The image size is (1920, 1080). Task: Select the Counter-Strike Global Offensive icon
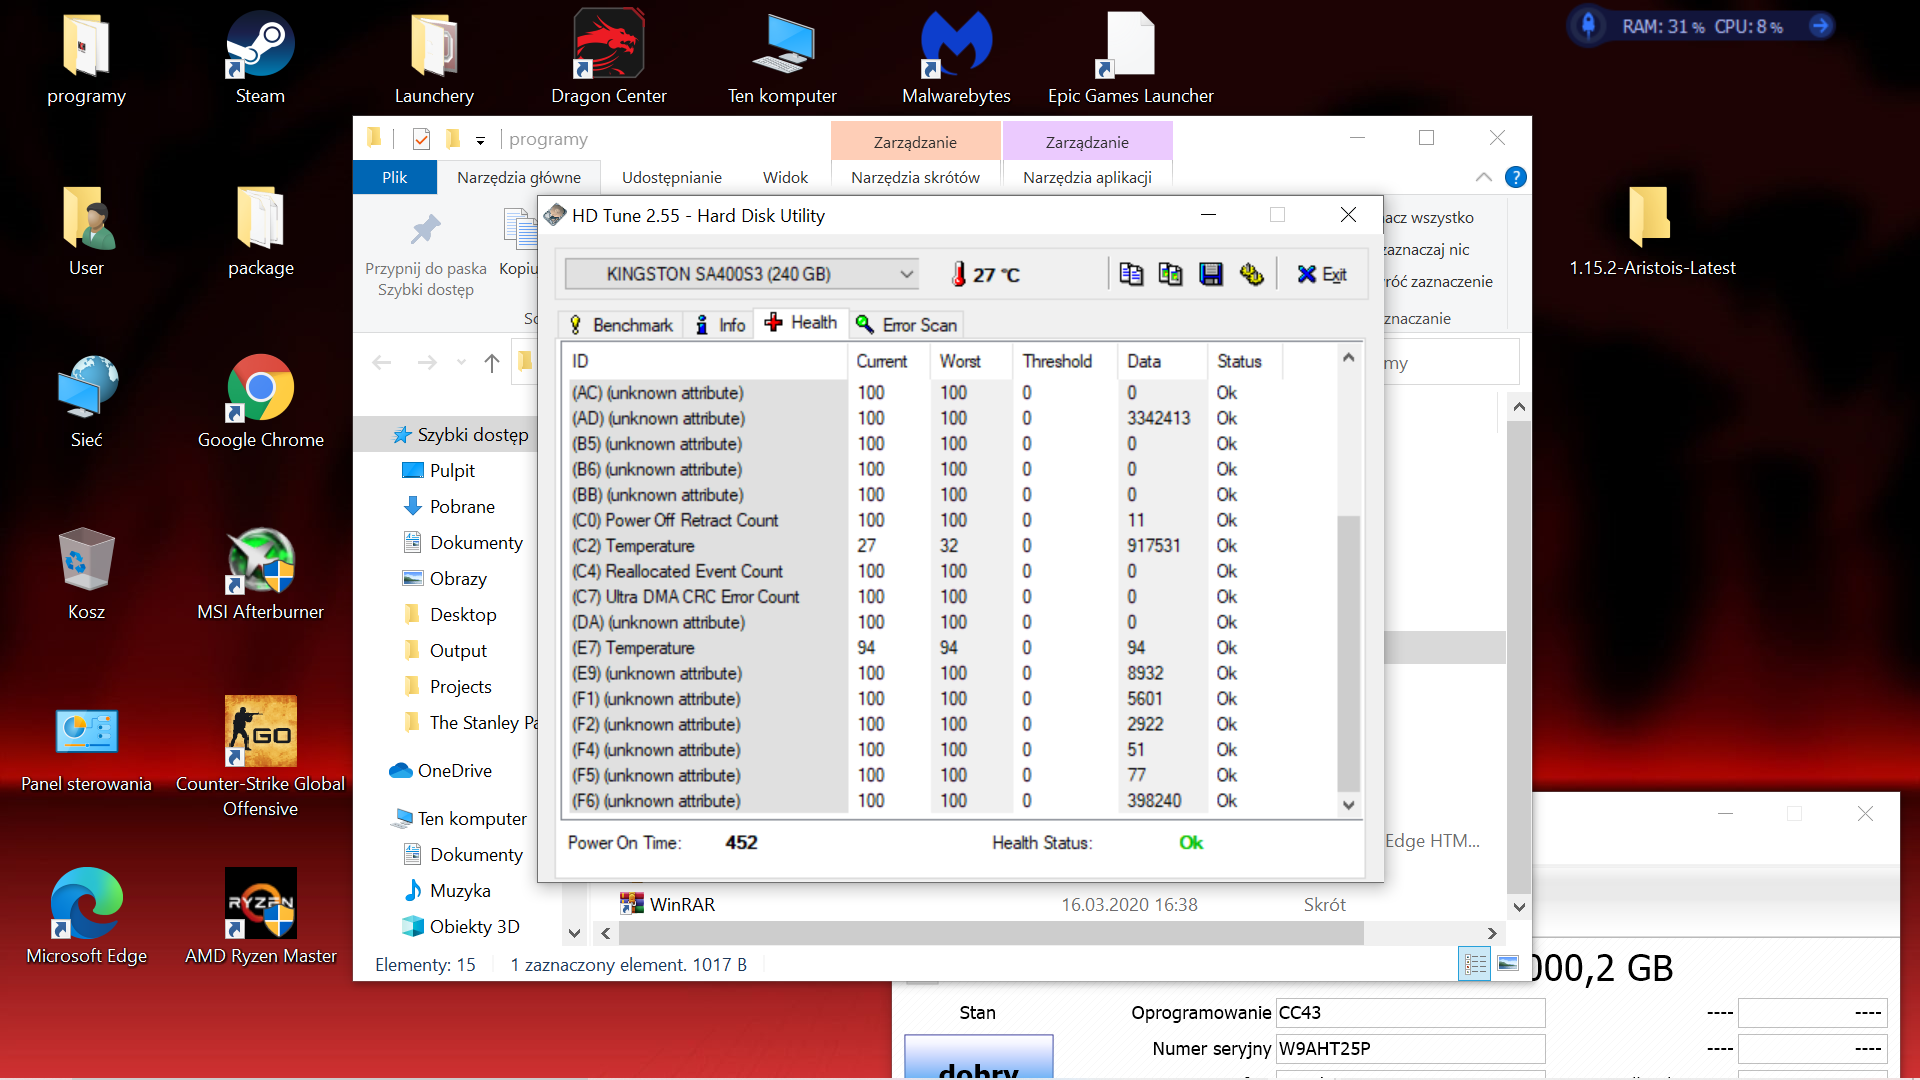260,757
